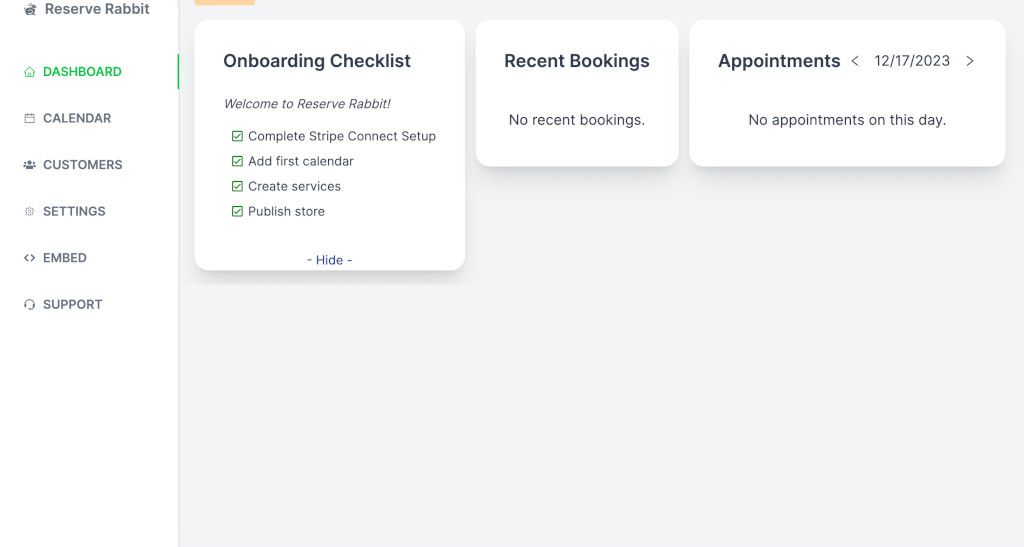Go to previous appointments day arrow
The image size is (1024, 547).
[855, 61]
